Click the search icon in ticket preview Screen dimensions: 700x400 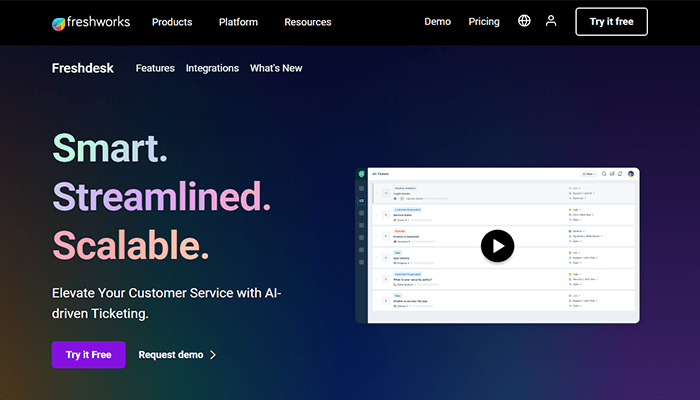click(604, 174)
